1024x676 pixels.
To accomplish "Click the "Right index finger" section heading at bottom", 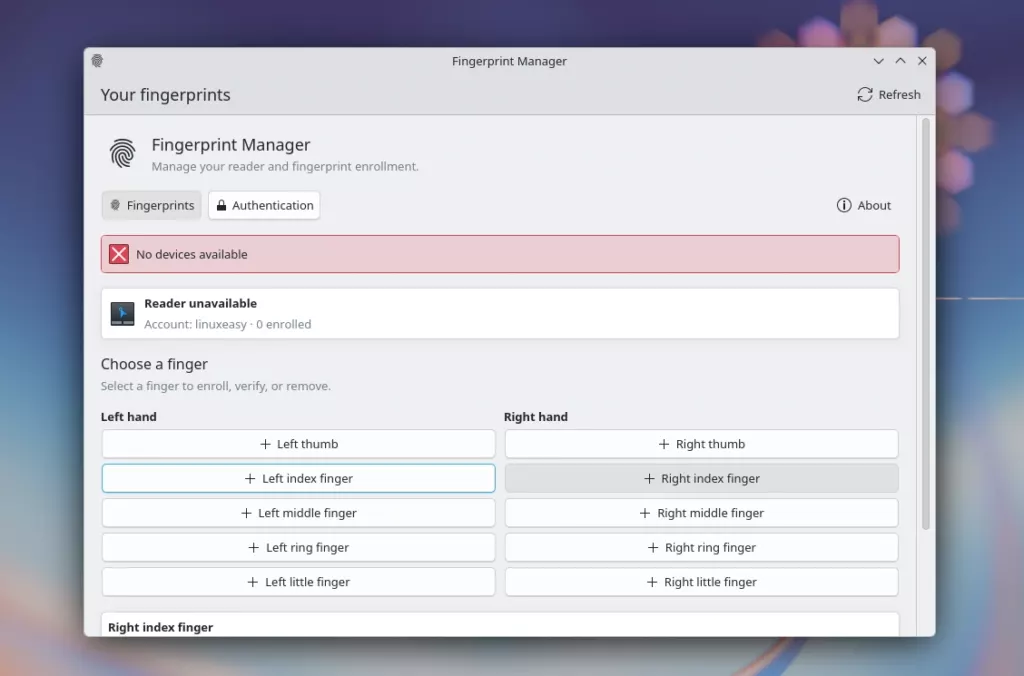I will coord(161,627).
